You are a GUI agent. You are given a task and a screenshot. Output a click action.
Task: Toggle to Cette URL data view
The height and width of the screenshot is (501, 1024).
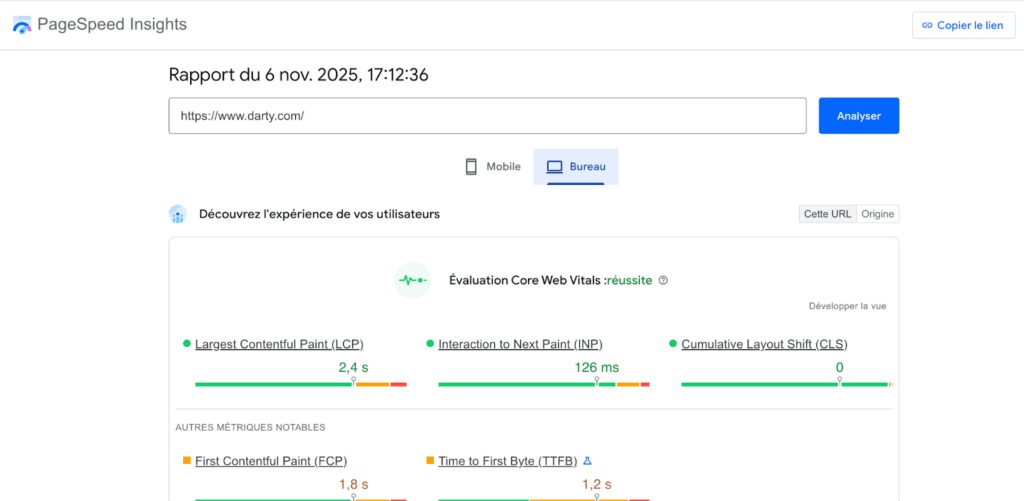(827, 214)
